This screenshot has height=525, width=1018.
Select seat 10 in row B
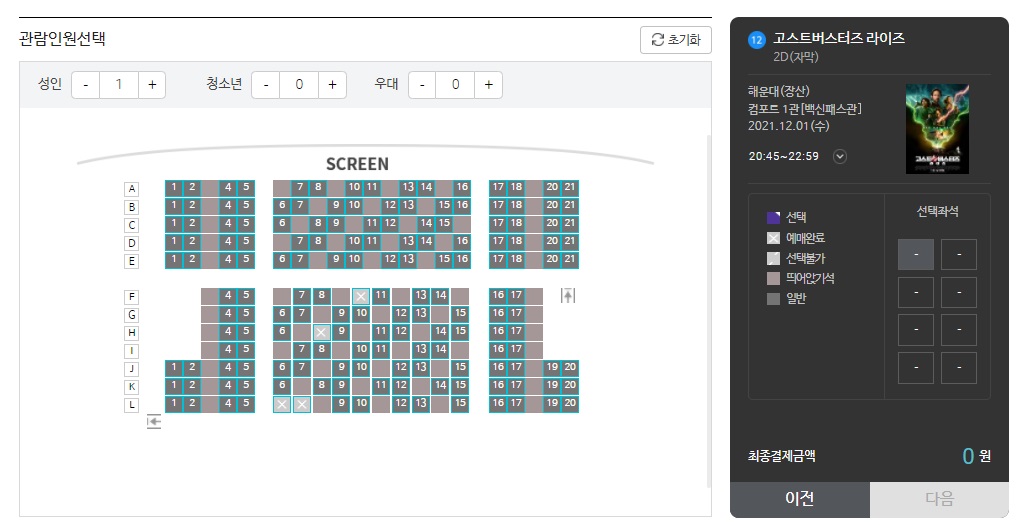tap(354, 205)
